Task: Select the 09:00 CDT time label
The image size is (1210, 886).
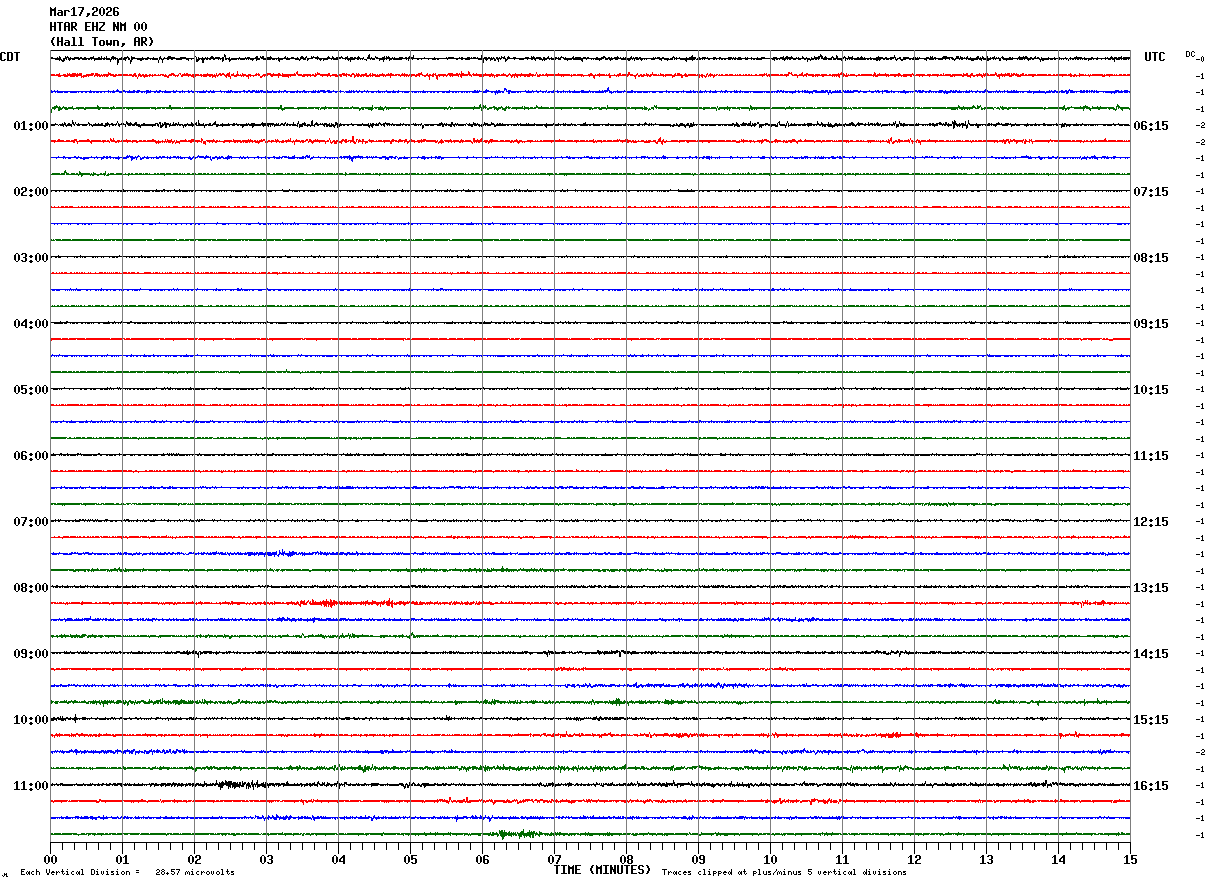Action: pyautogui.click(x=31, y=654)
